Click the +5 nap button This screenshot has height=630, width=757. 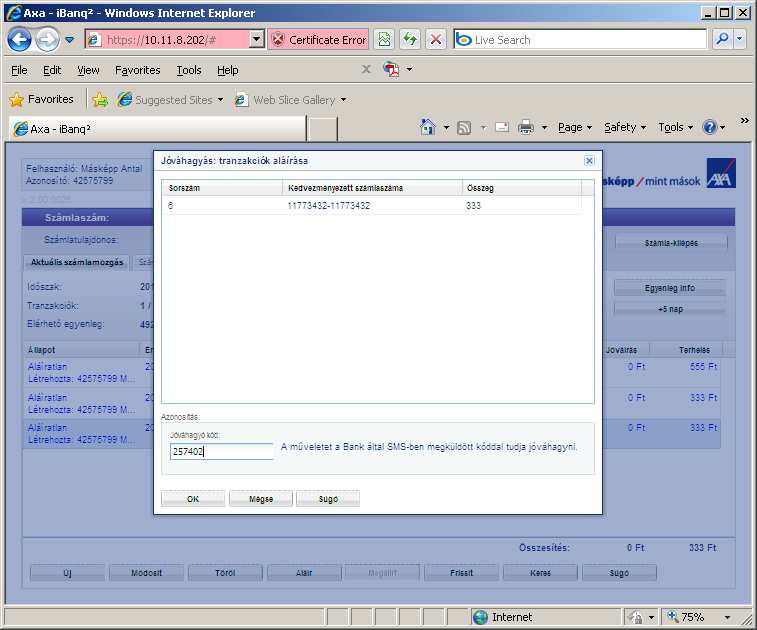[670, 309]
